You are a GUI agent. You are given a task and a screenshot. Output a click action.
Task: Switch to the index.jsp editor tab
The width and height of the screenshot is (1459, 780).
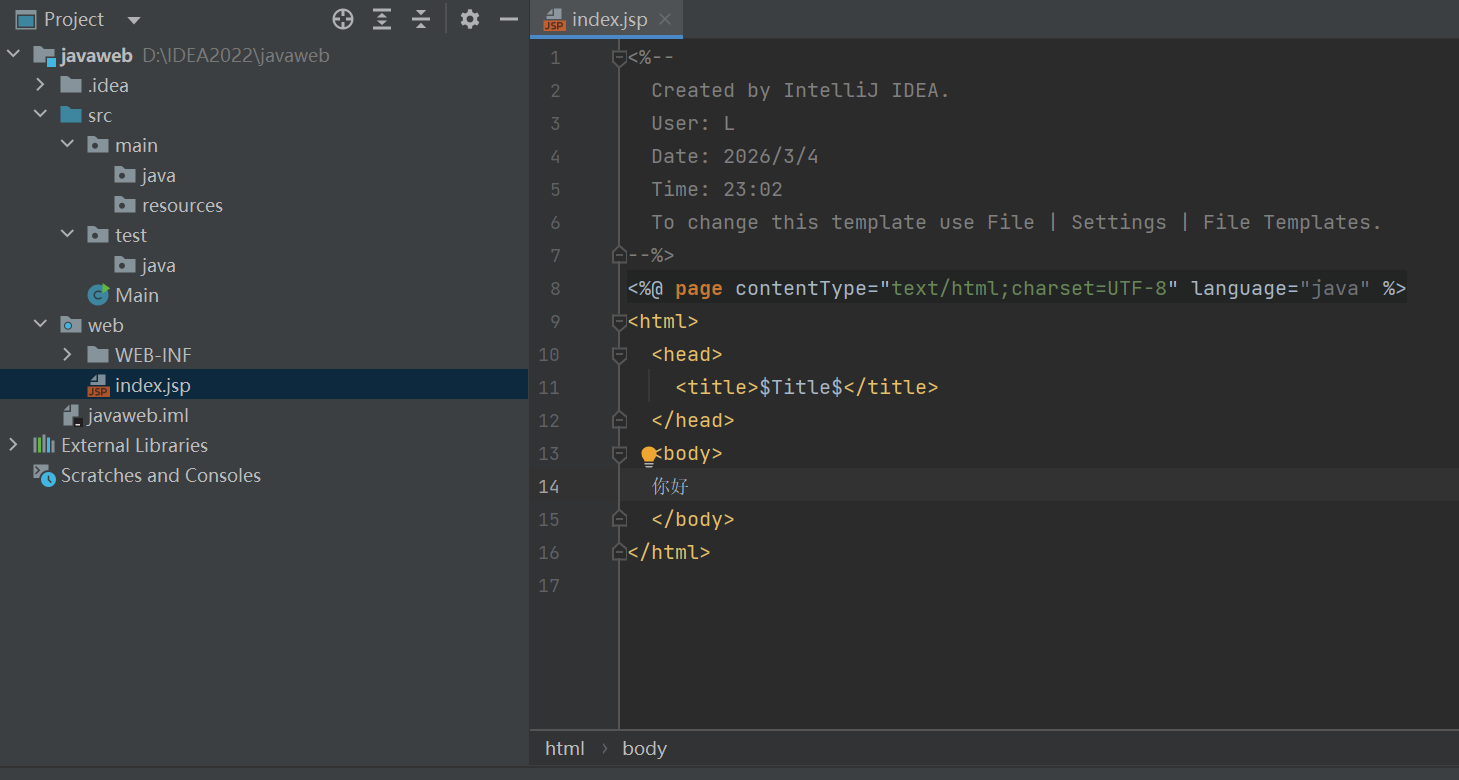coord(608,19)
